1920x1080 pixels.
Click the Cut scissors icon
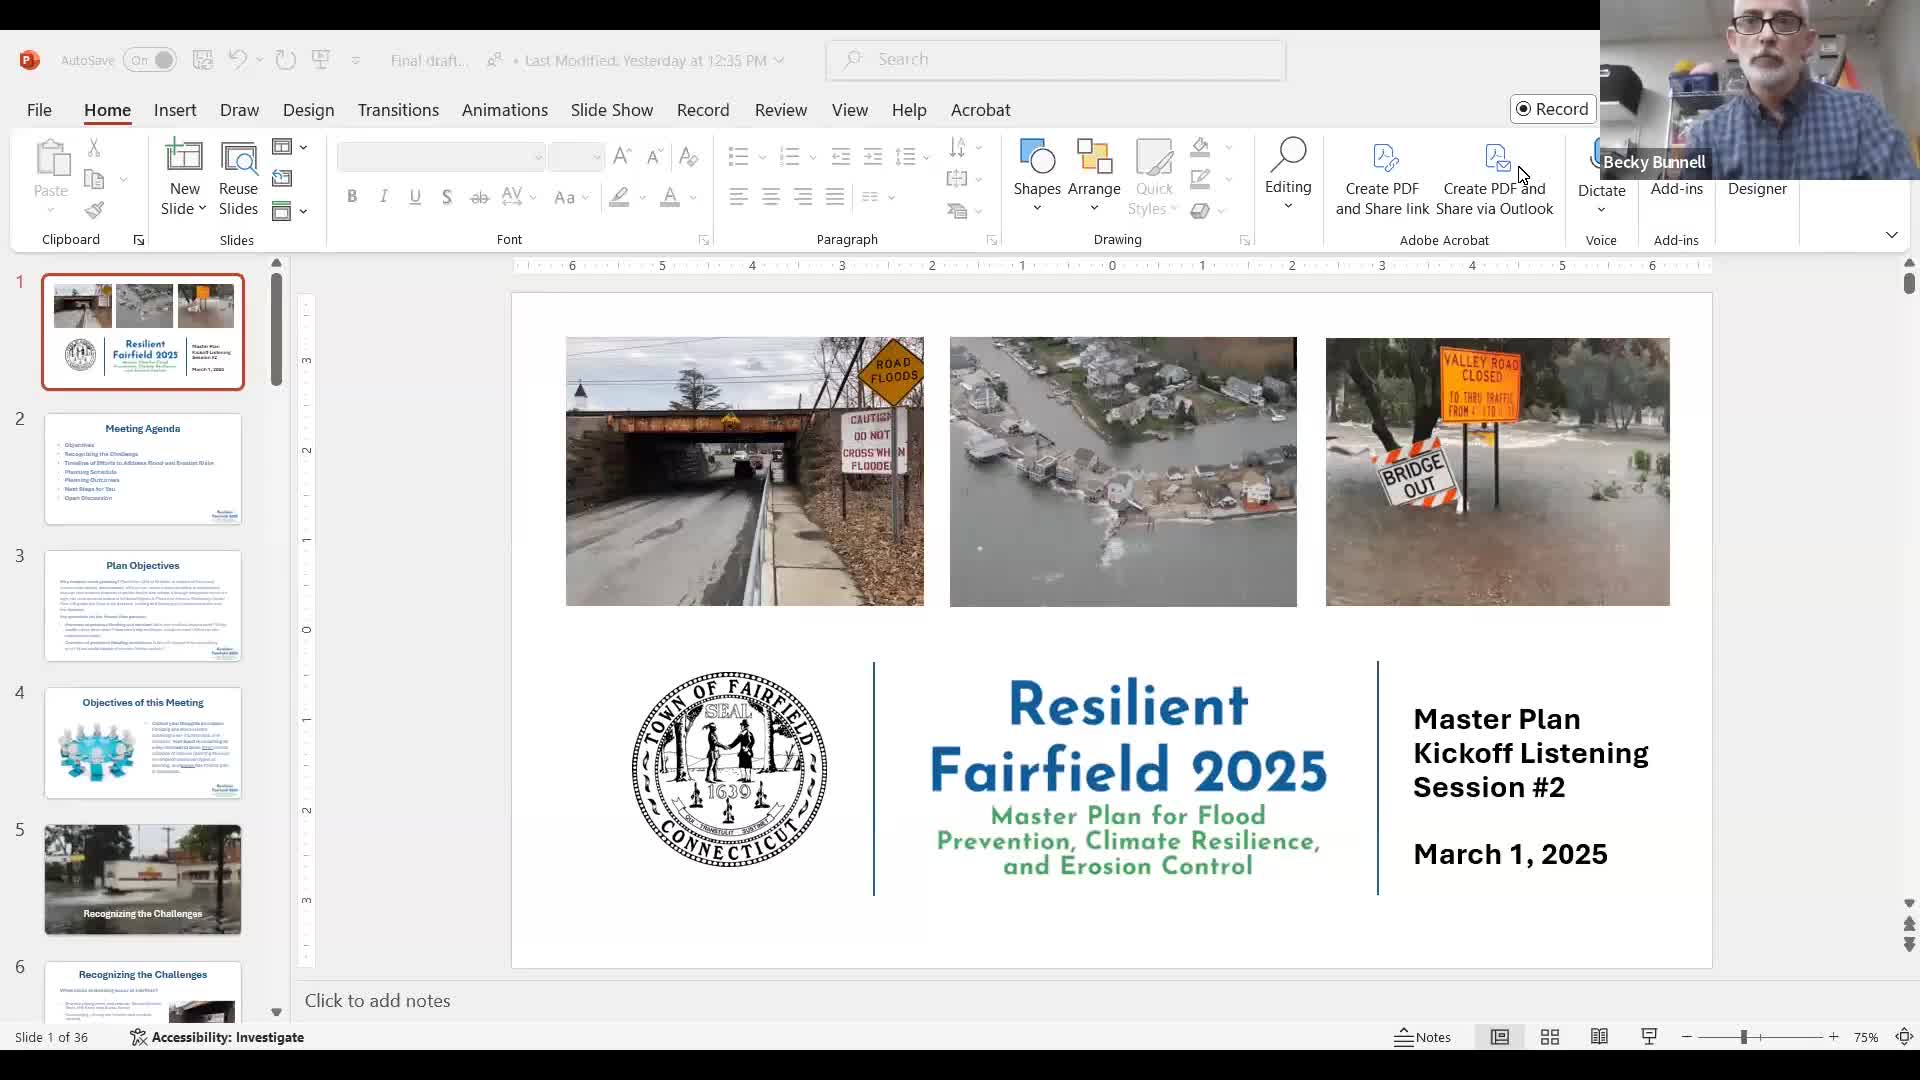(x=94, y=148)
